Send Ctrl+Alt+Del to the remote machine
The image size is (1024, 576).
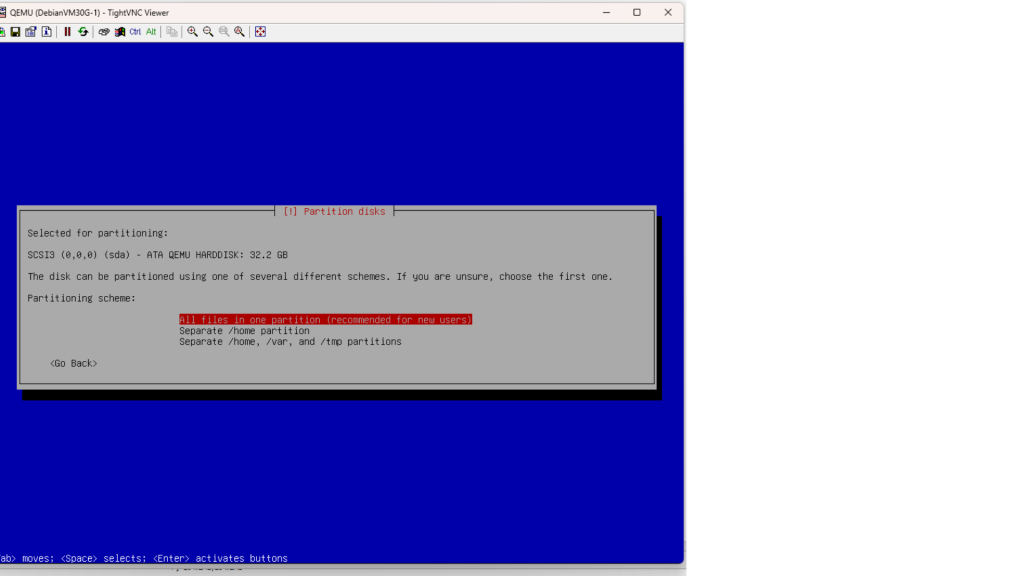[104, 32]
